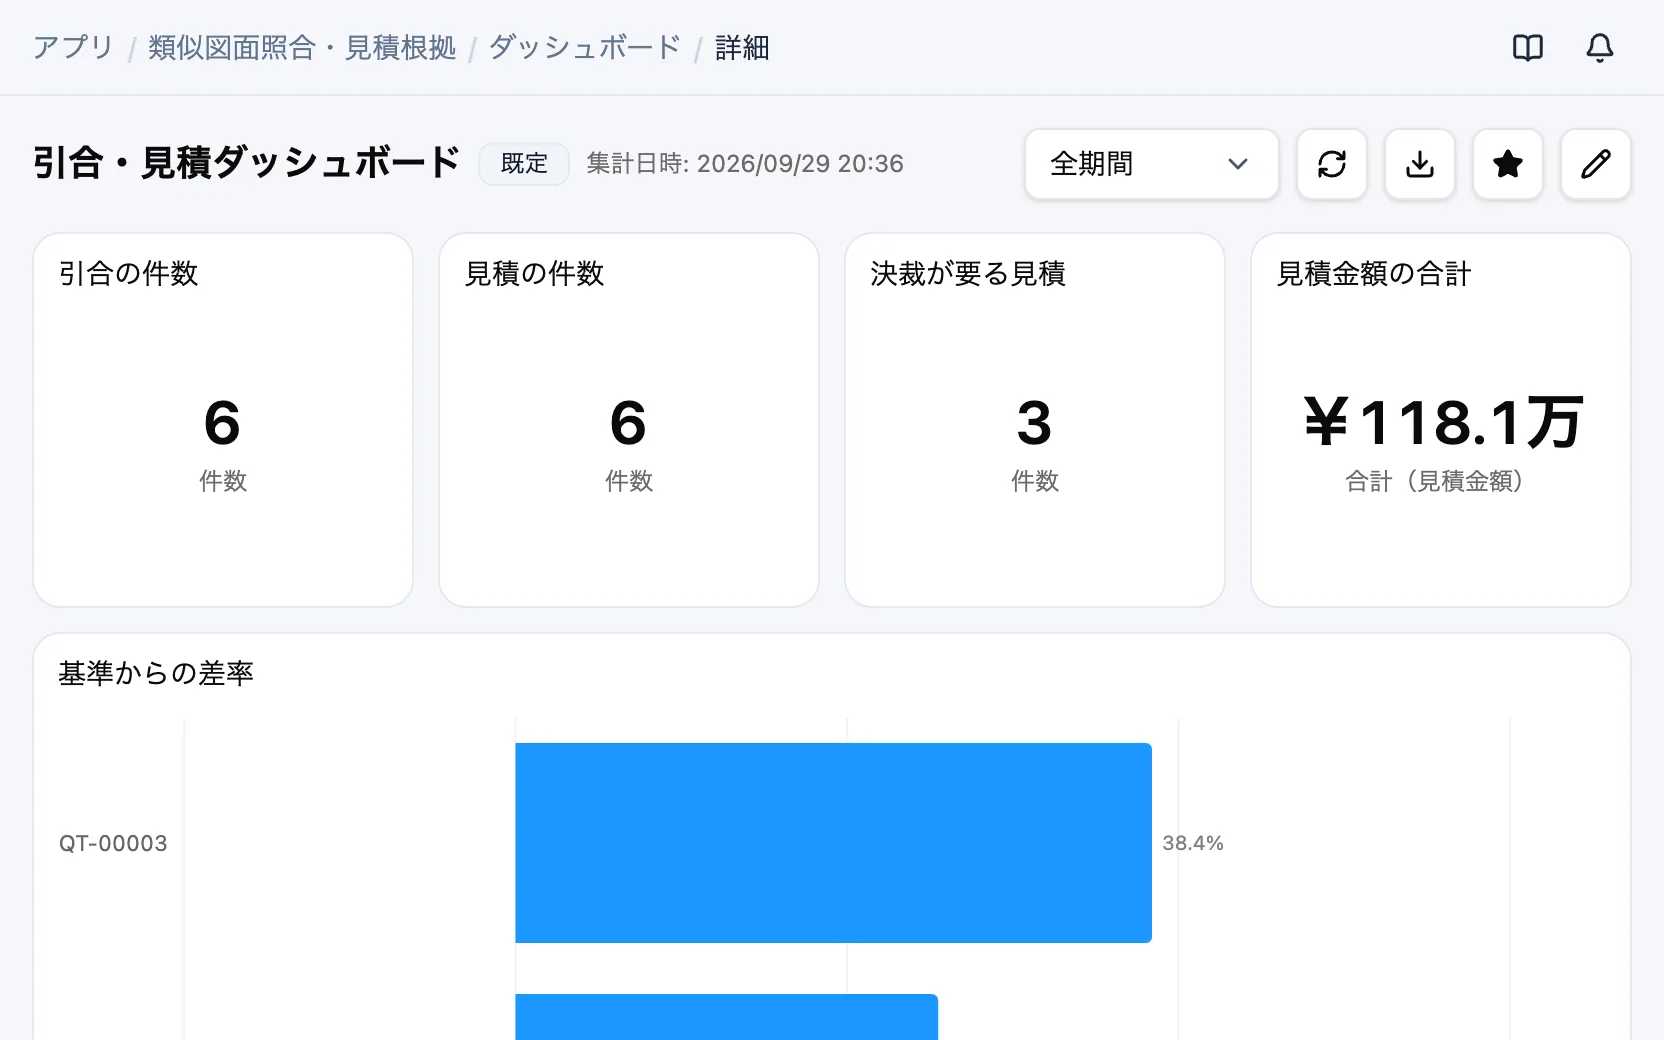1664x1040 pixels.
Task: Toggle the favorite star button
Action: click(x=1508, y=164)
